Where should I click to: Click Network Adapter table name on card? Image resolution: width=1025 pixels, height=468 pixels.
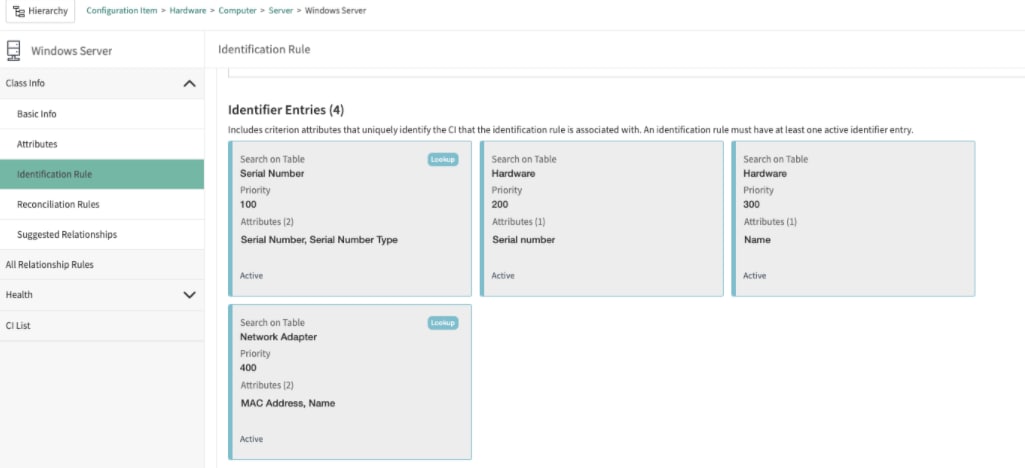[278, 337]
